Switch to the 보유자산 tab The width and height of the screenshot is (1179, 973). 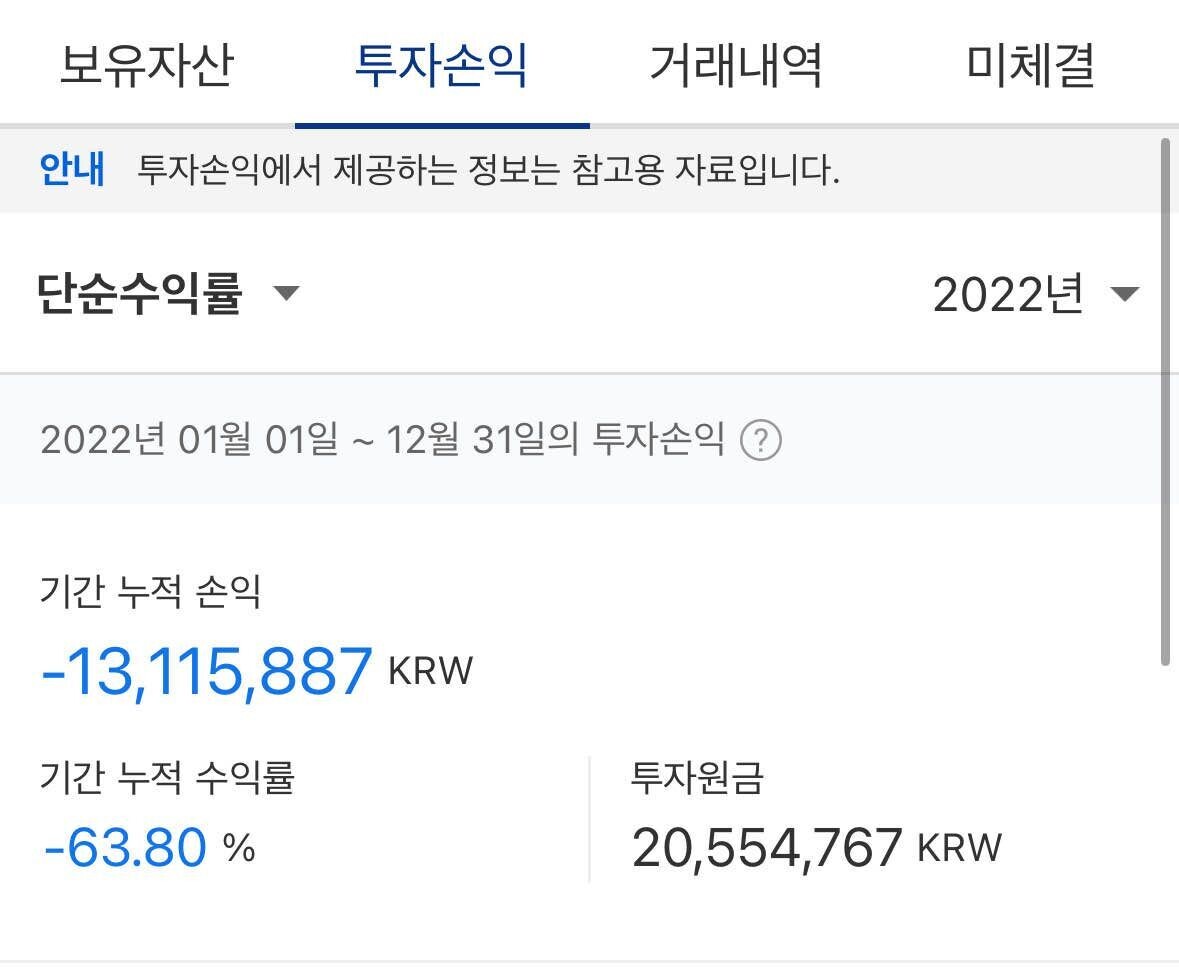(146, 64)
